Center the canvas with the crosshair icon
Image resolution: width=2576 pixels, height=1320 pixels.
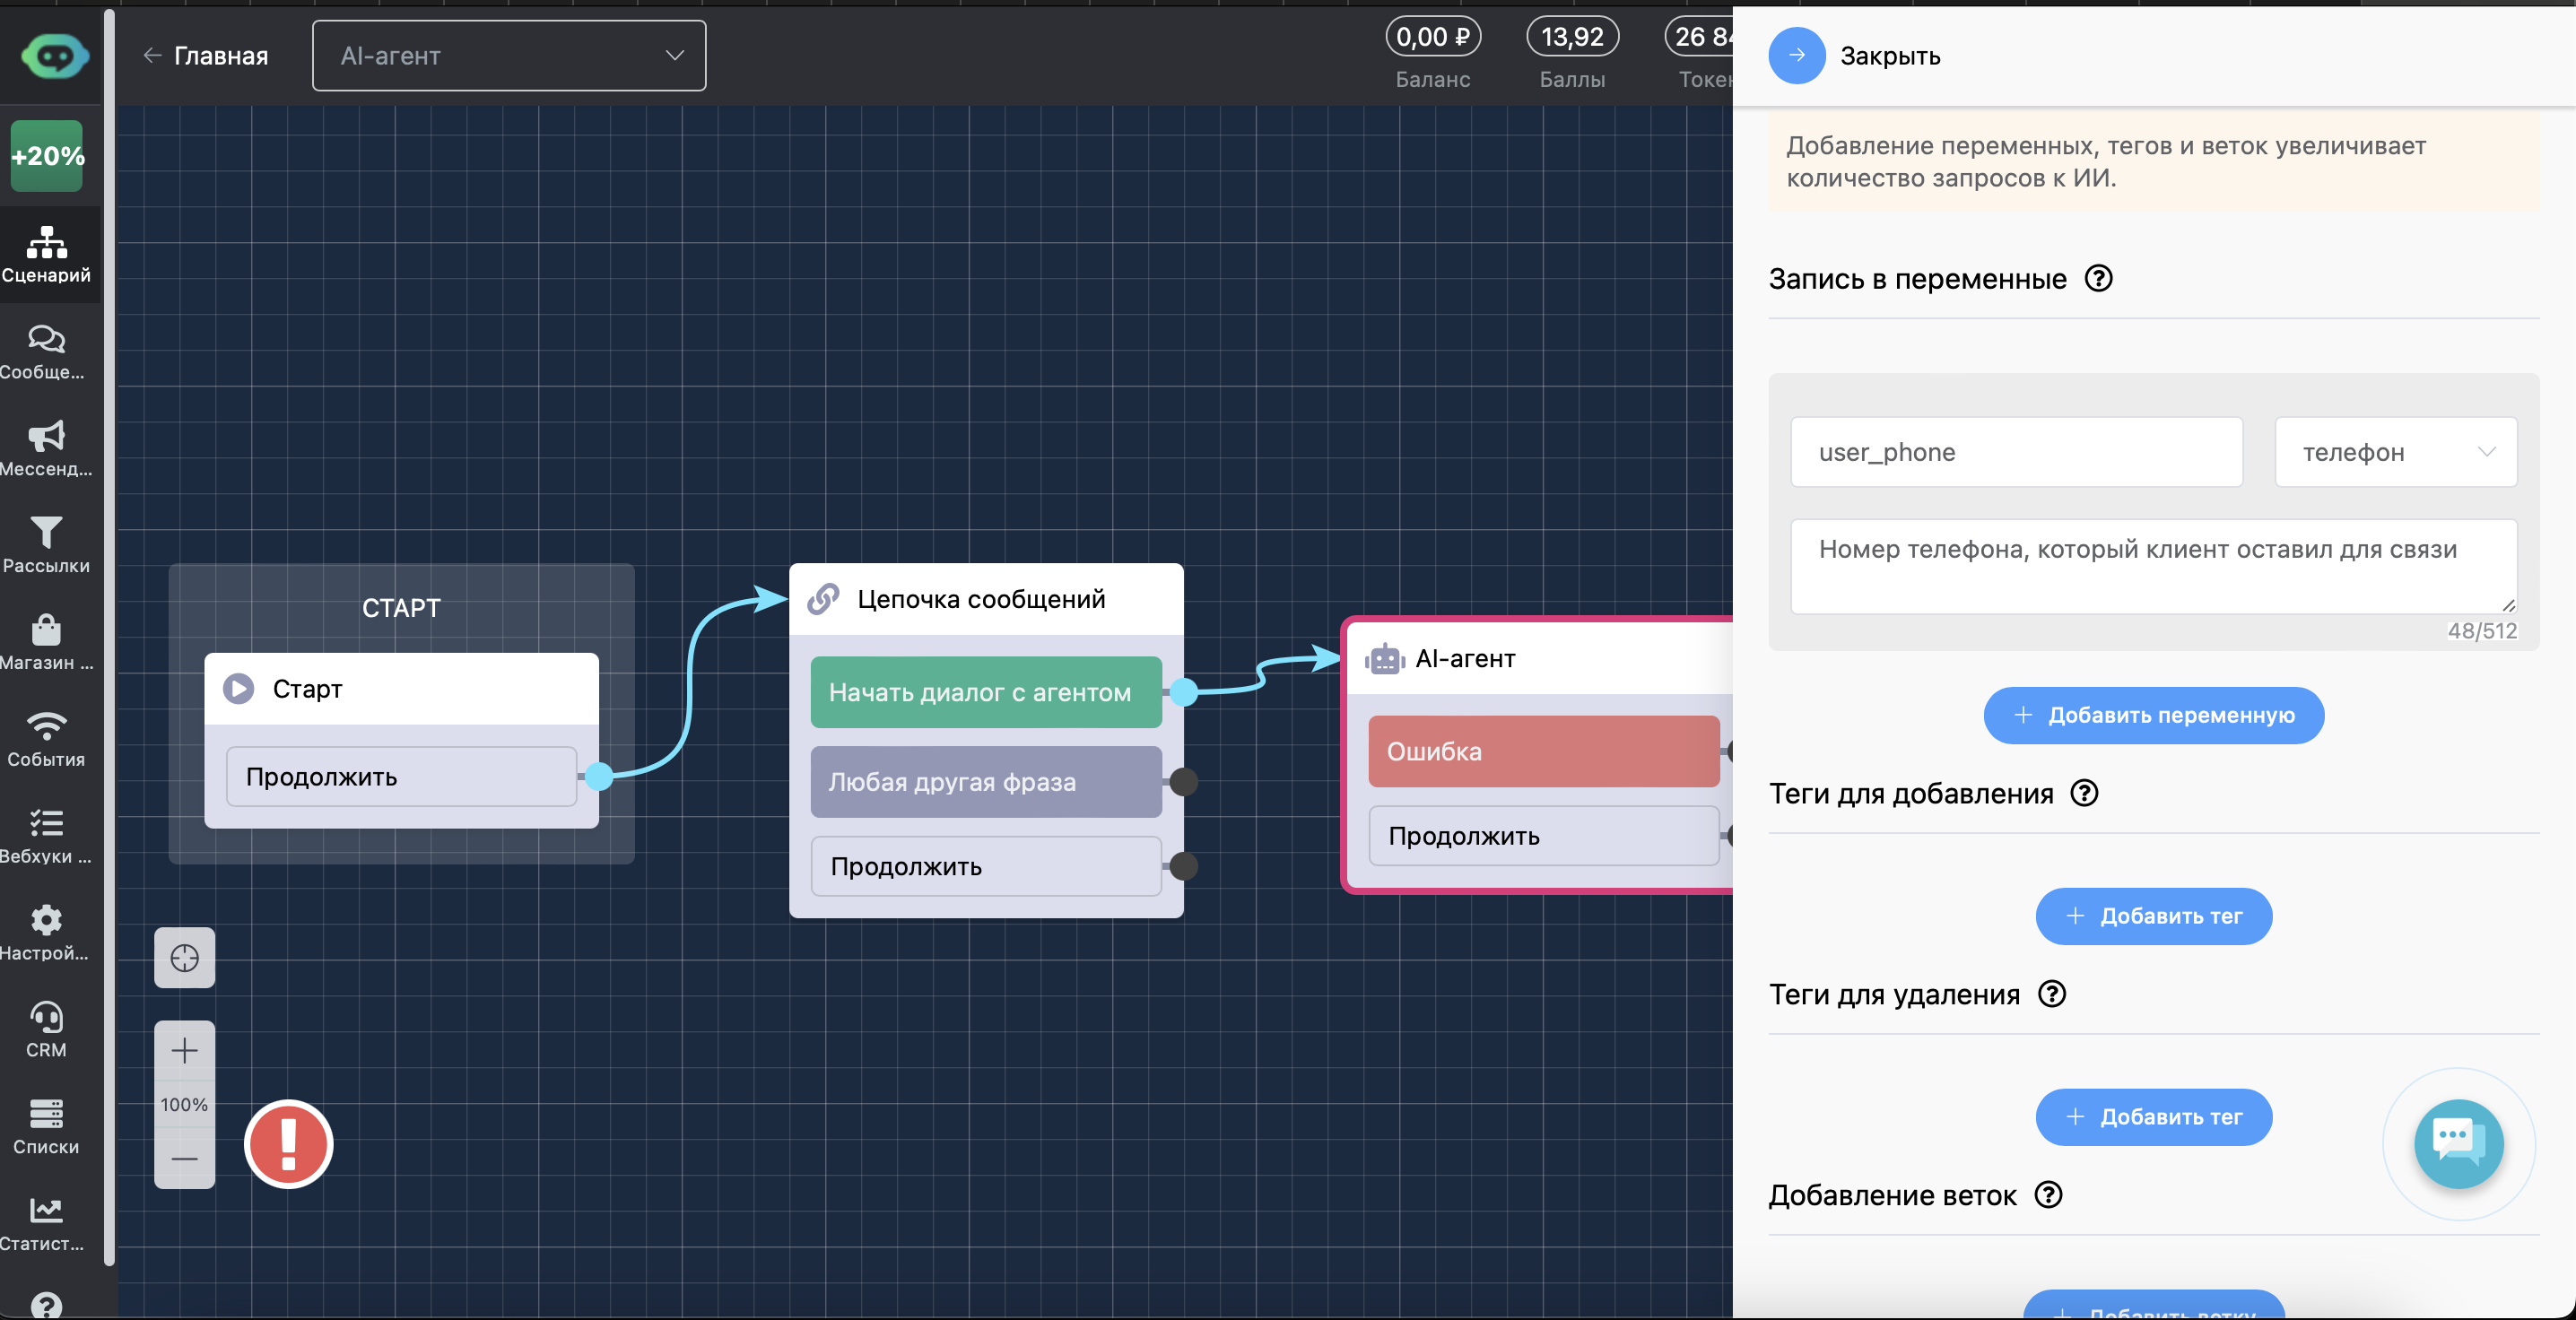click(184, 958)
